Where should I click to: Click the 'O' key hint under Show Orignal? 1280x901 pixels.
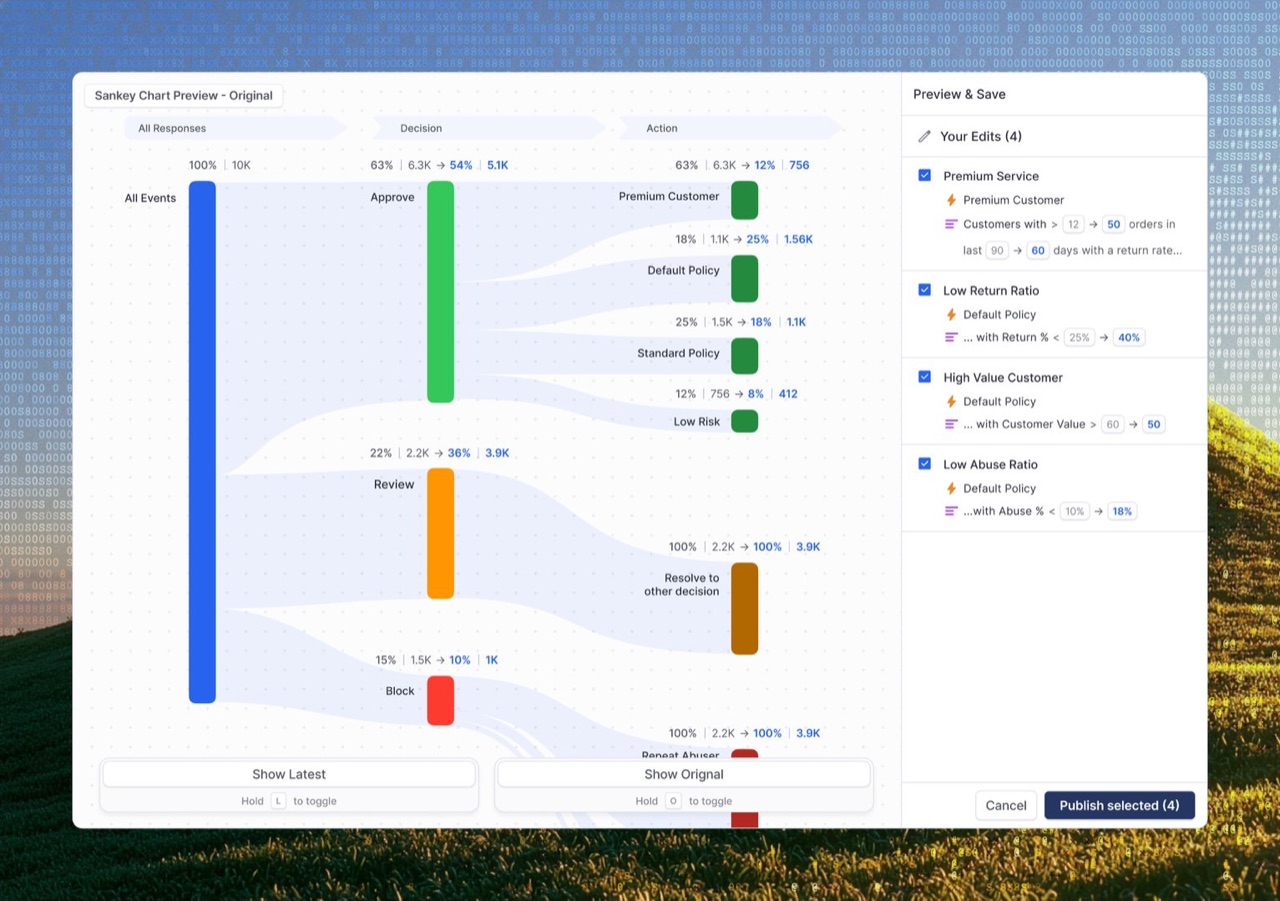674,801
